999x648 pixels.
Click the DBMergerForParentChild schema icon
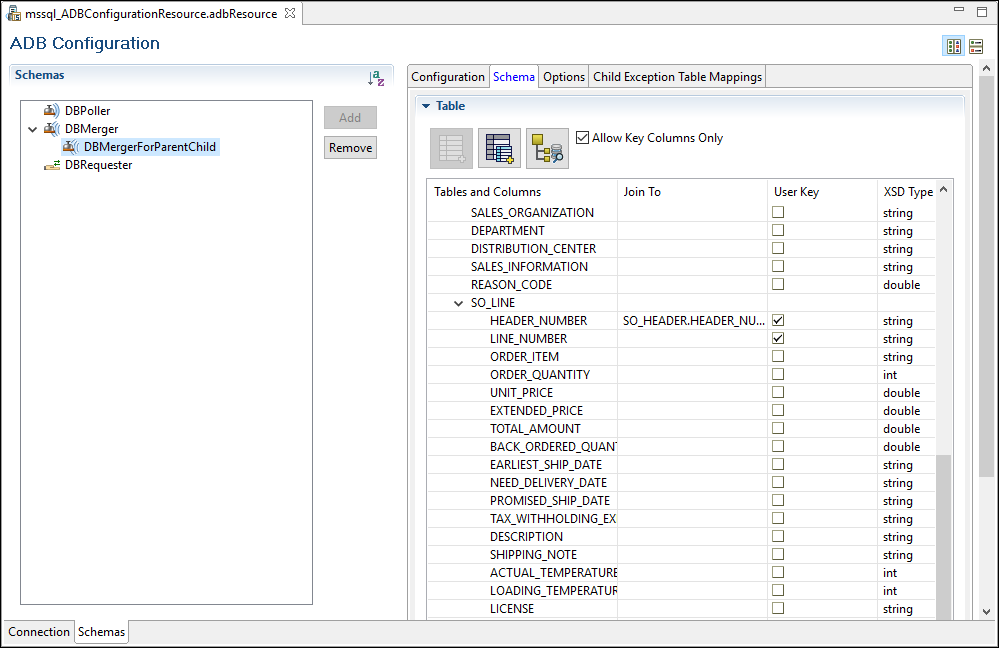[70, 147]
